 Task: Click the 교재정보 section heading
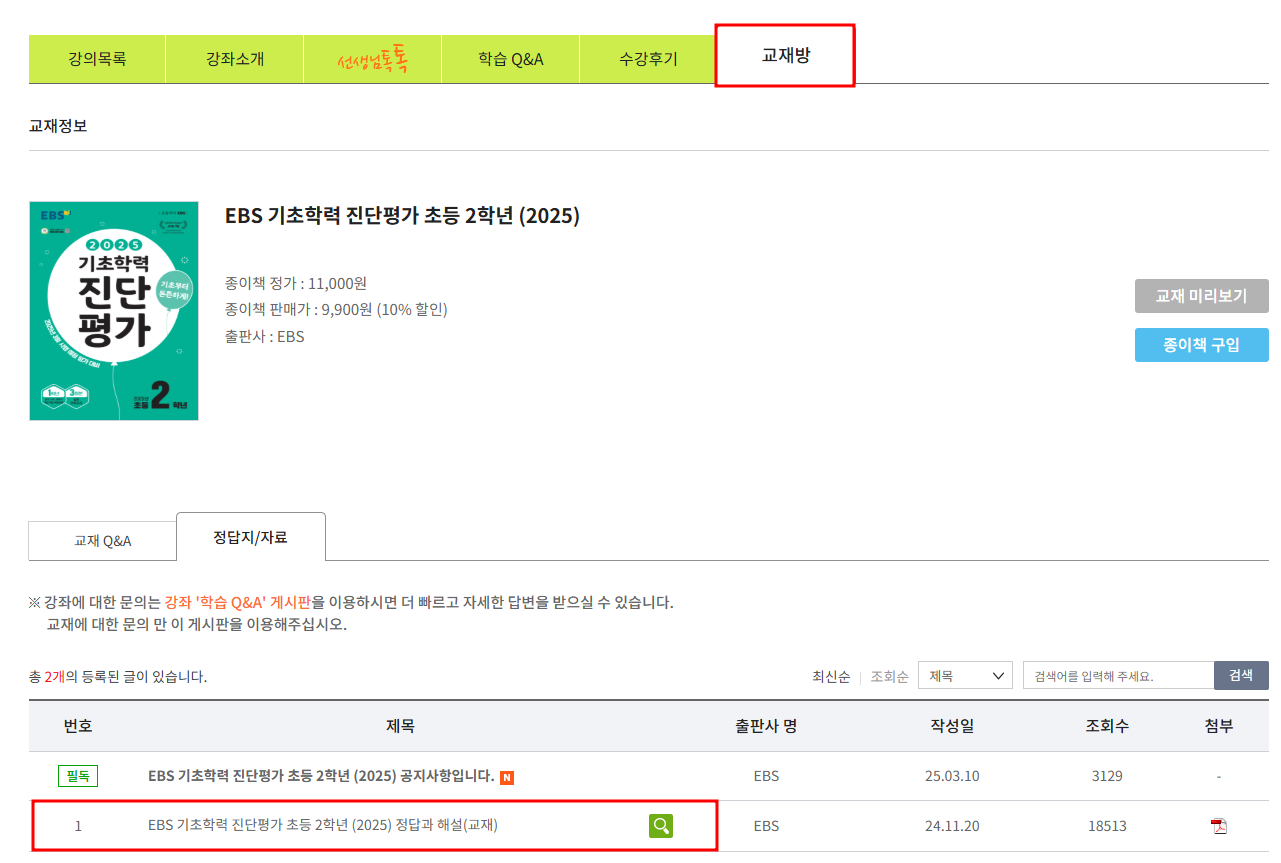(x=58, y=126)
